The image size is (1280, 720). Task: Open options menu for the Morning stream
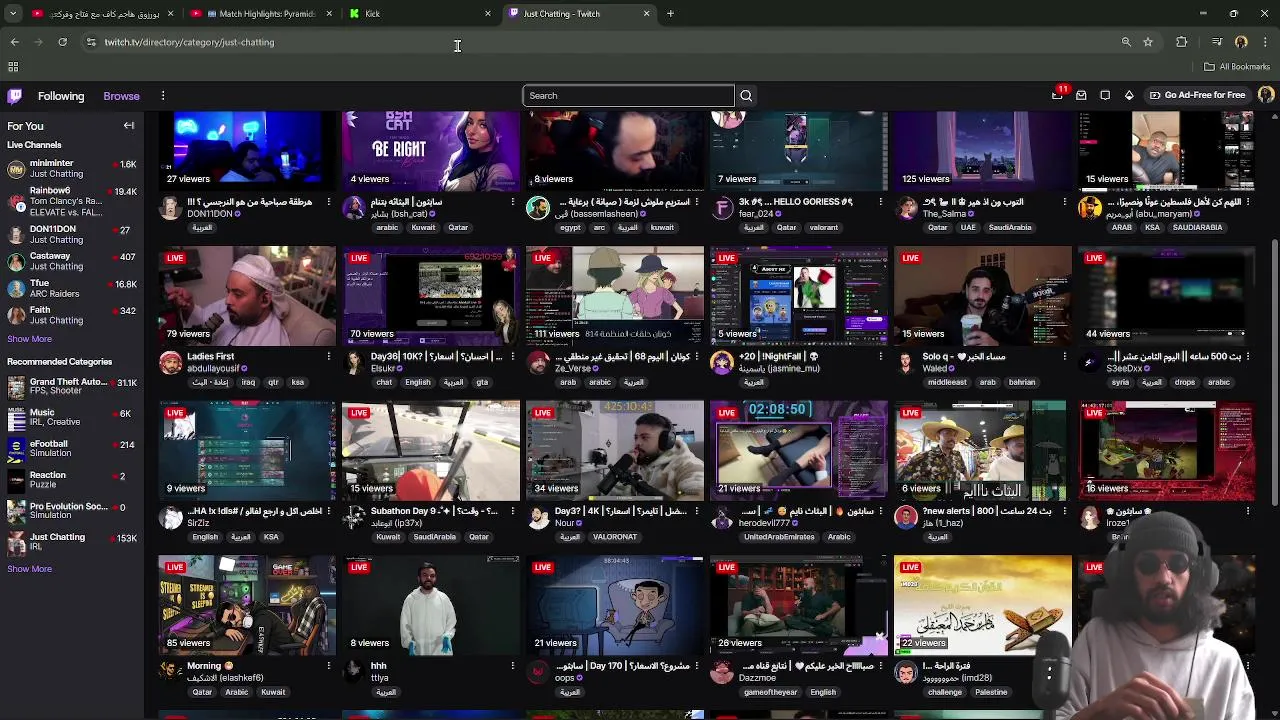pos(328,665)
